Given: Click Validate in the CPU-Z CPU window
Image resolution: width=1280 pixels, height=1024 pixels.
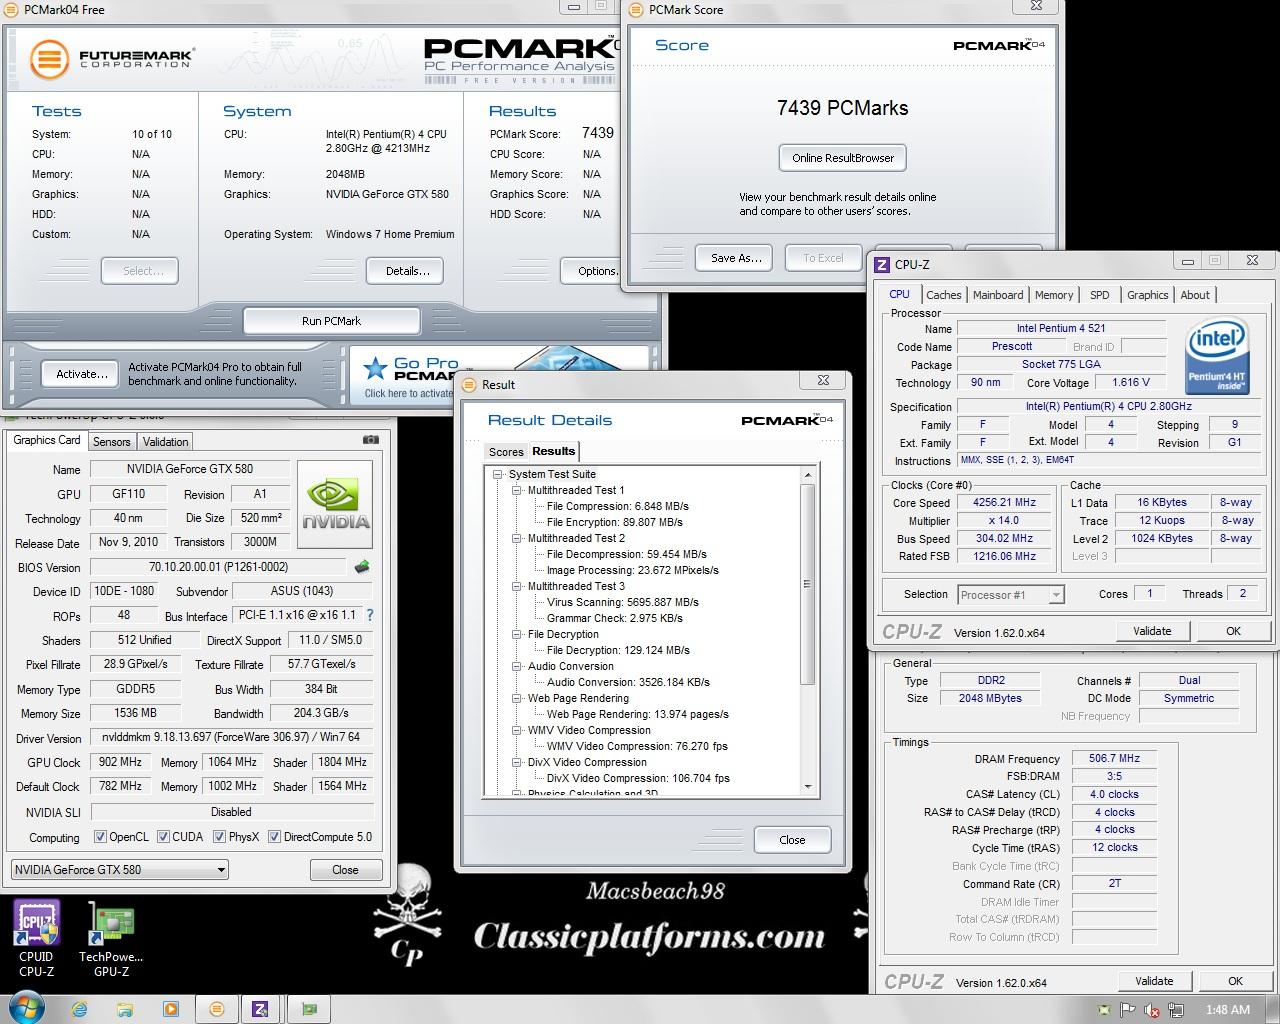Looking at the screenshot, I should click(x=1152, y=631).
